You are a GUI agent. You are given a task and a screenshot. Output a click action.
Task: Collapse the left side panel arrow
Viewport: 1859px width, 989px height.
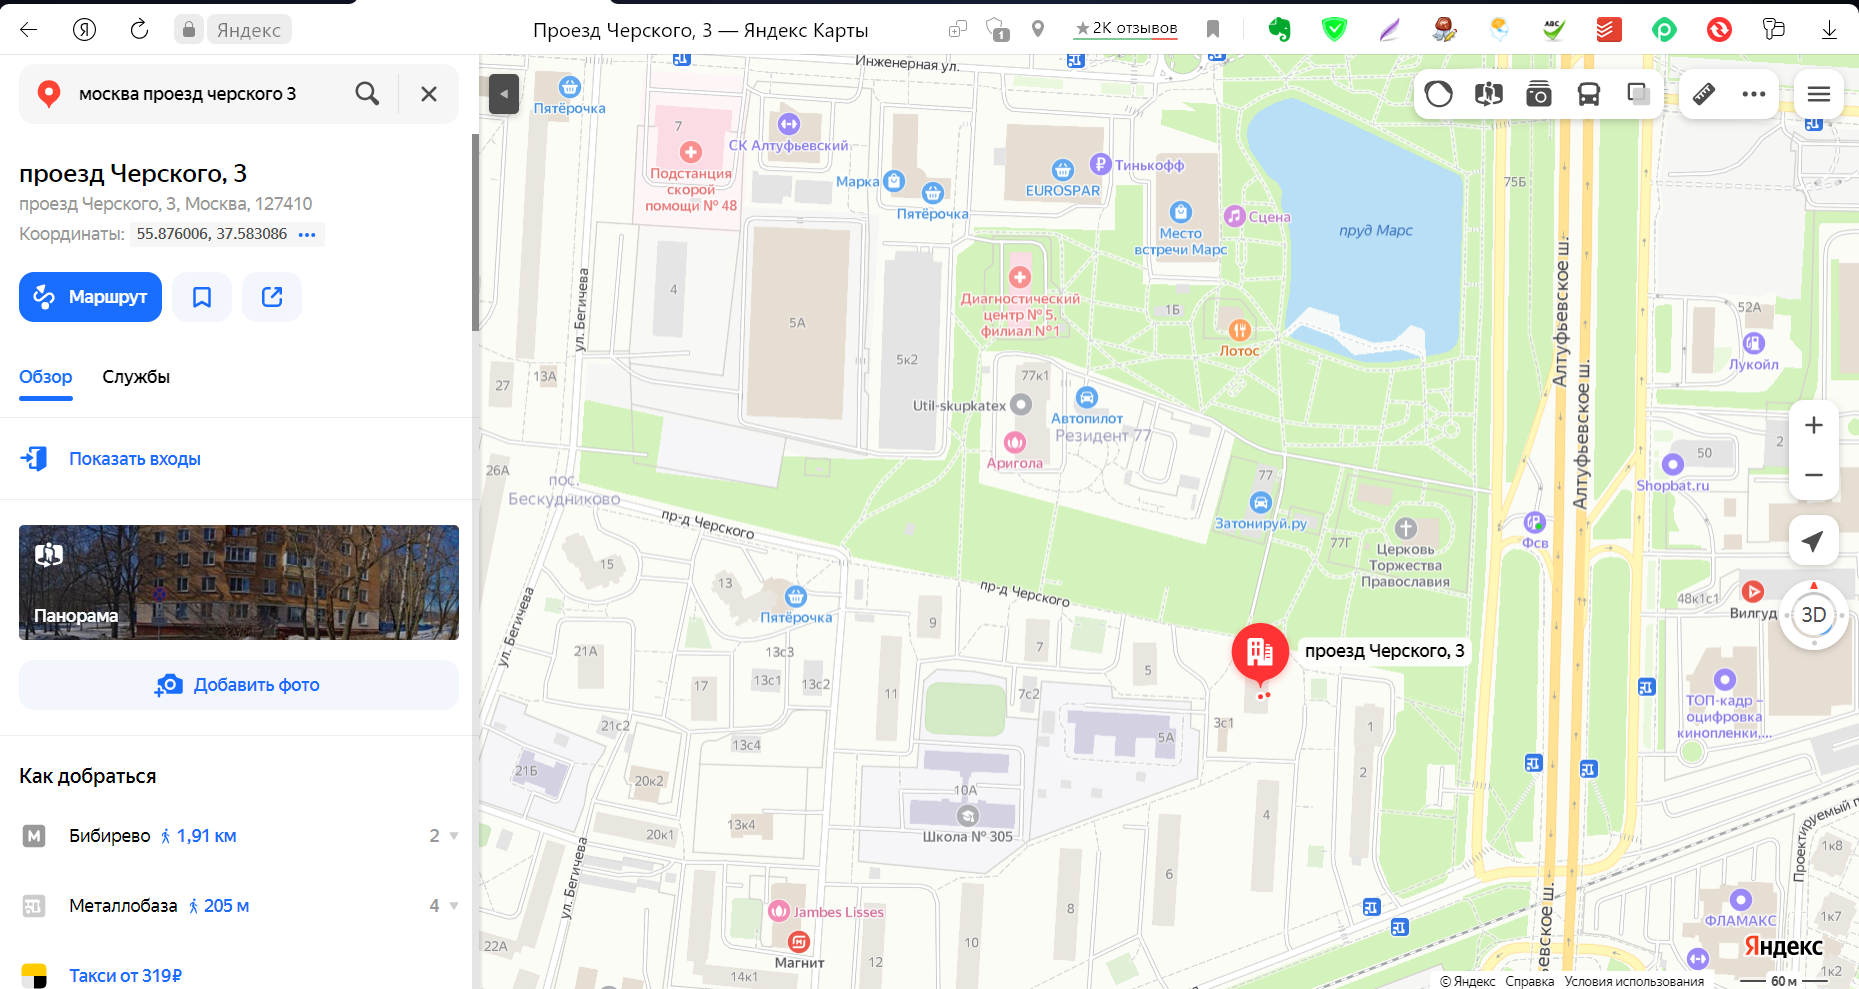504,94
